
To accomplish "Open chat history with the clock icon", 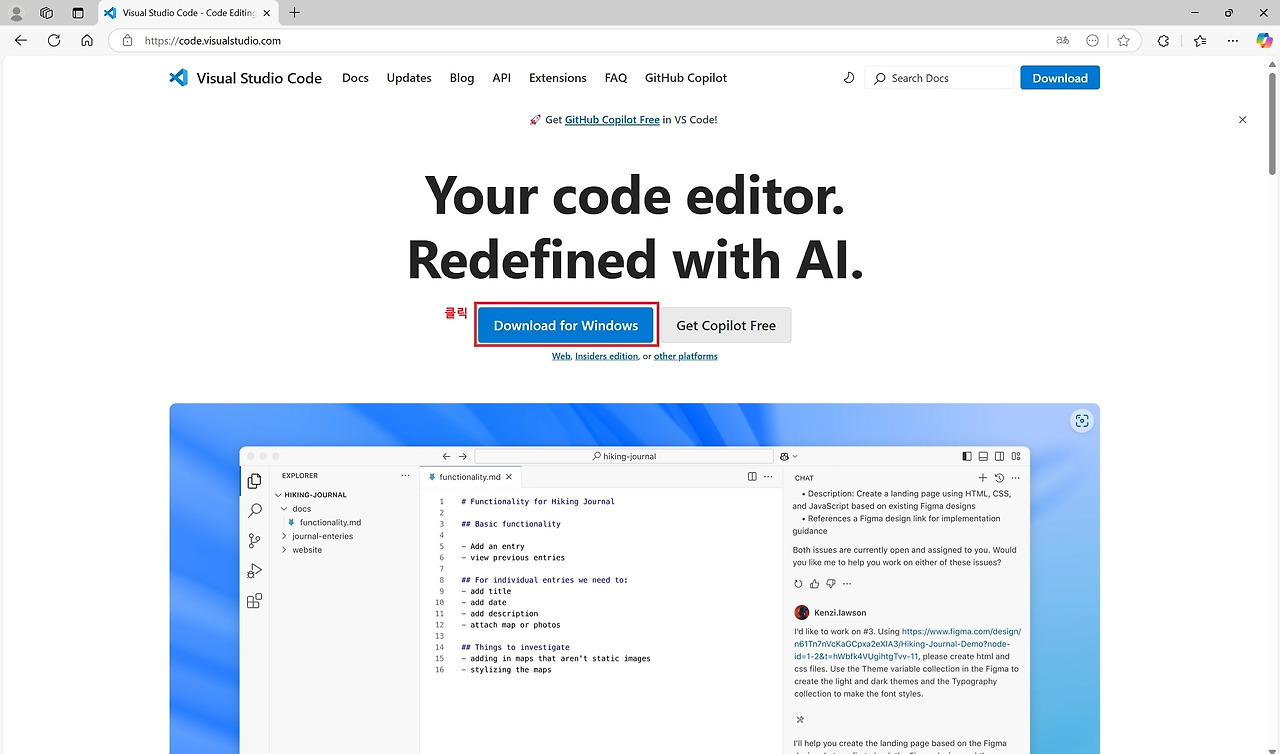I will pyautogui.click(x=999, y=478).
